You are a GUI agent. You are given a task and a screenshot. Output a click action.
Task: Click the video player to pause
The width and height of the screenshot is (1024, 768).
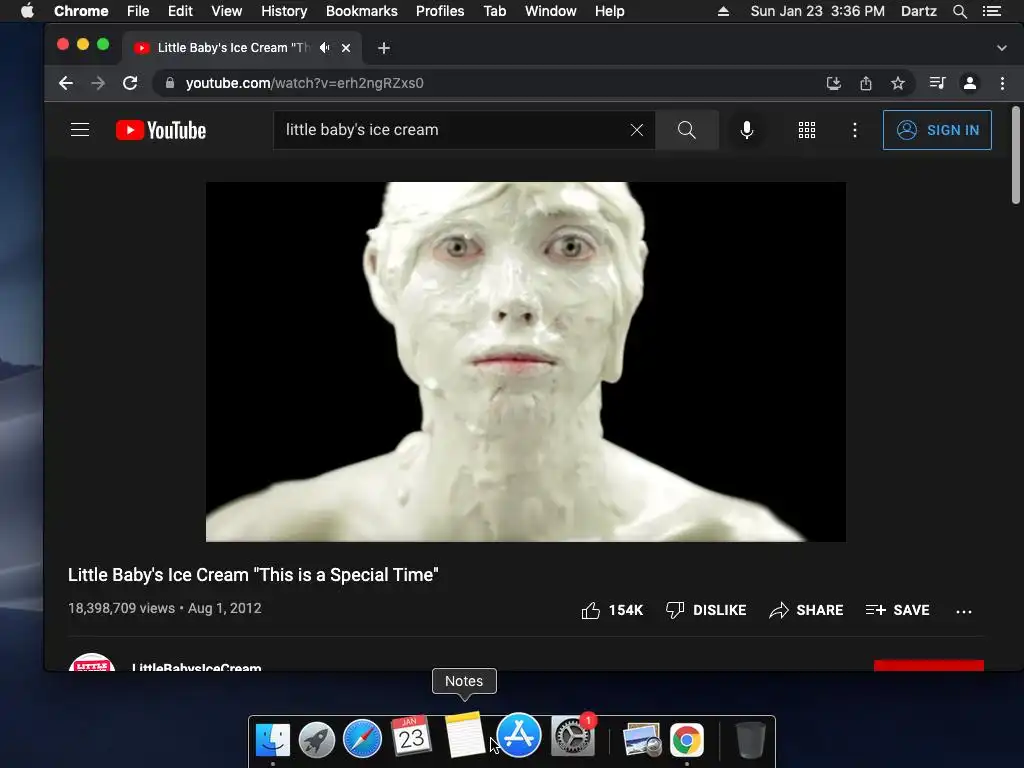(x=526, y=362)
